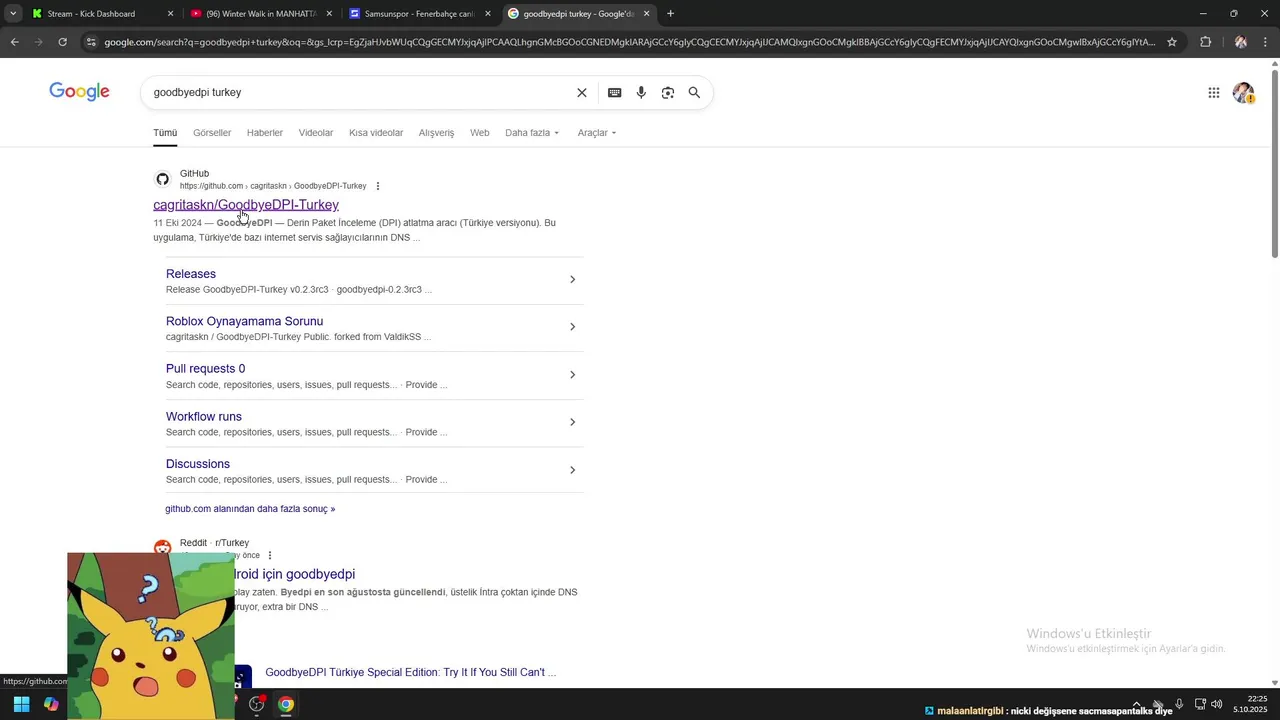Open the Chrome extensions puzzle icon
1280x720 pixels.
[1205, 42]
